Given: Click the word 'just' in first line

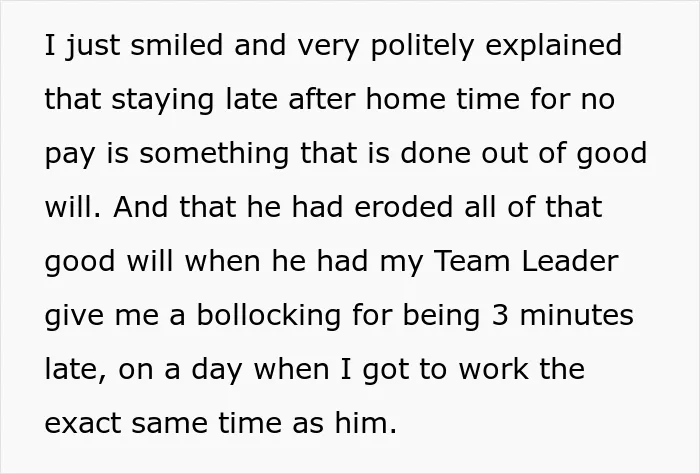Looking at the screenshot, I should click(92, 47).
